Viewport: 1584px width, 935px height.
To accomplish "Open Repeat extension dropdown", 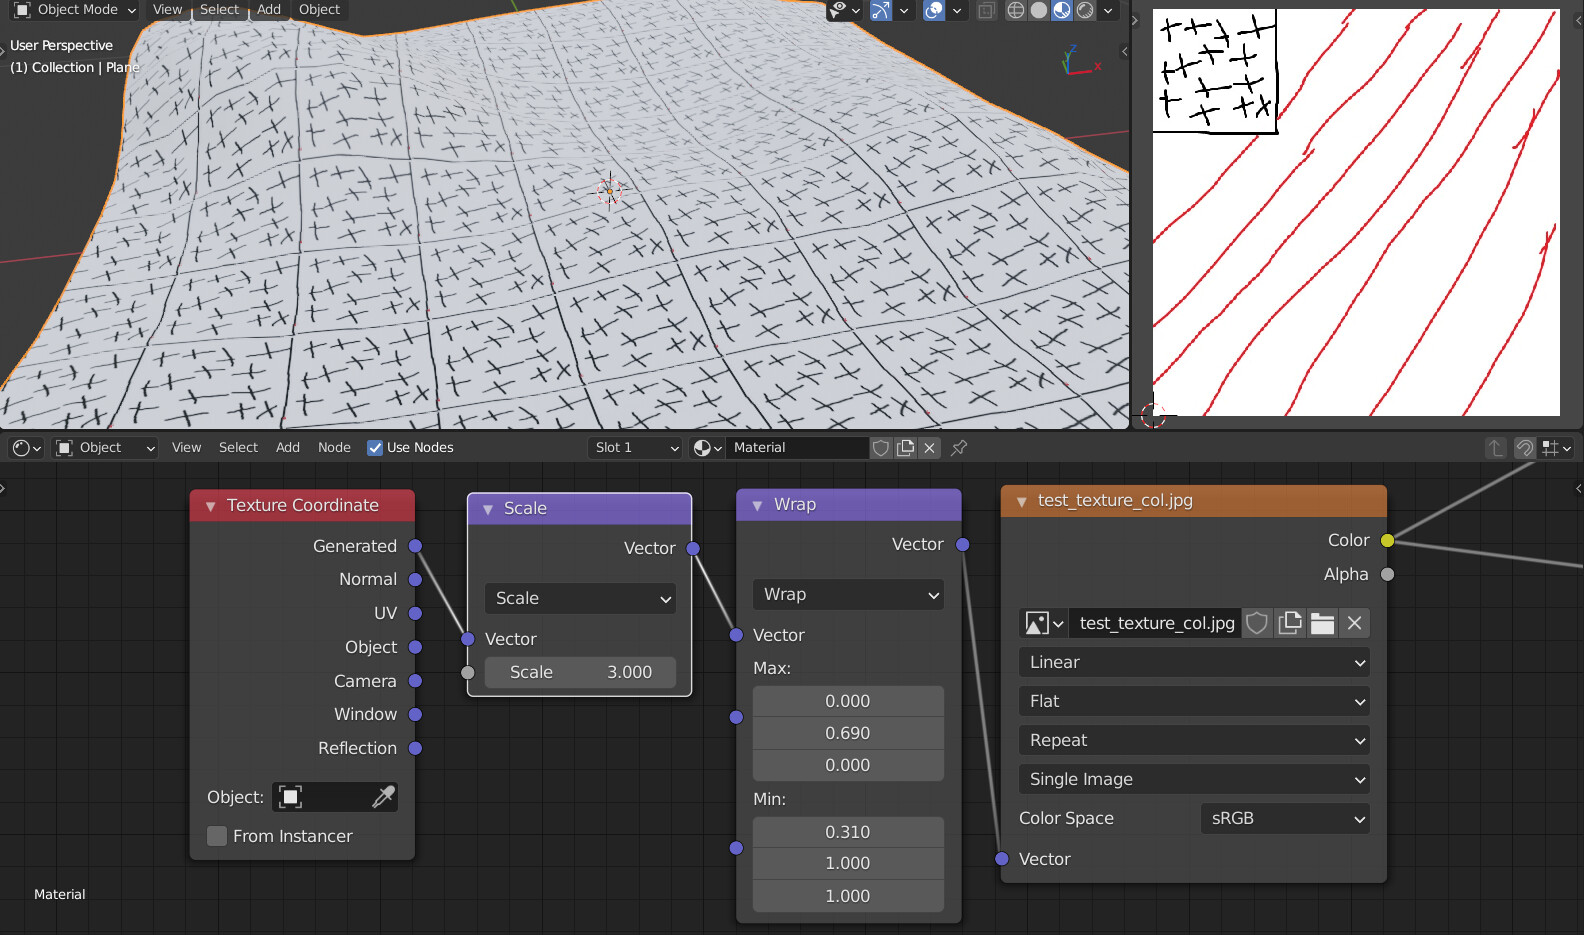I will click(1194, 740).
